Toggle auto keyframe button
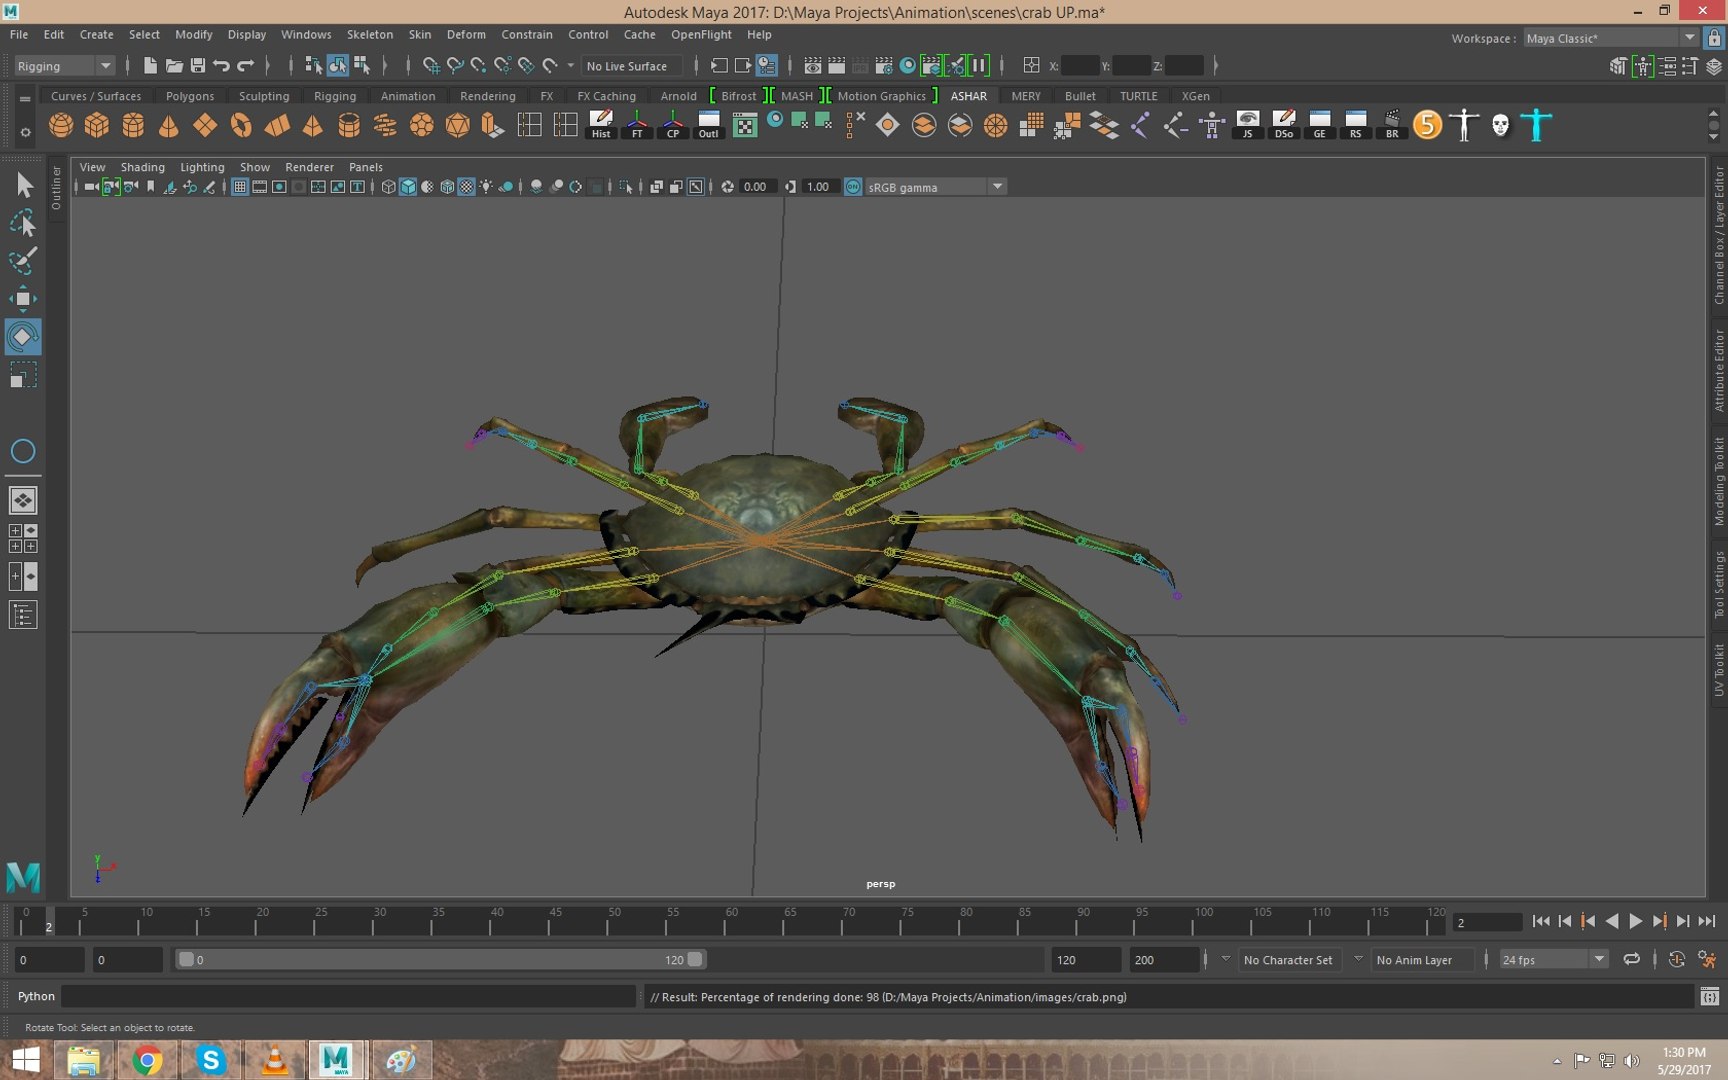 click(1677, 960)
